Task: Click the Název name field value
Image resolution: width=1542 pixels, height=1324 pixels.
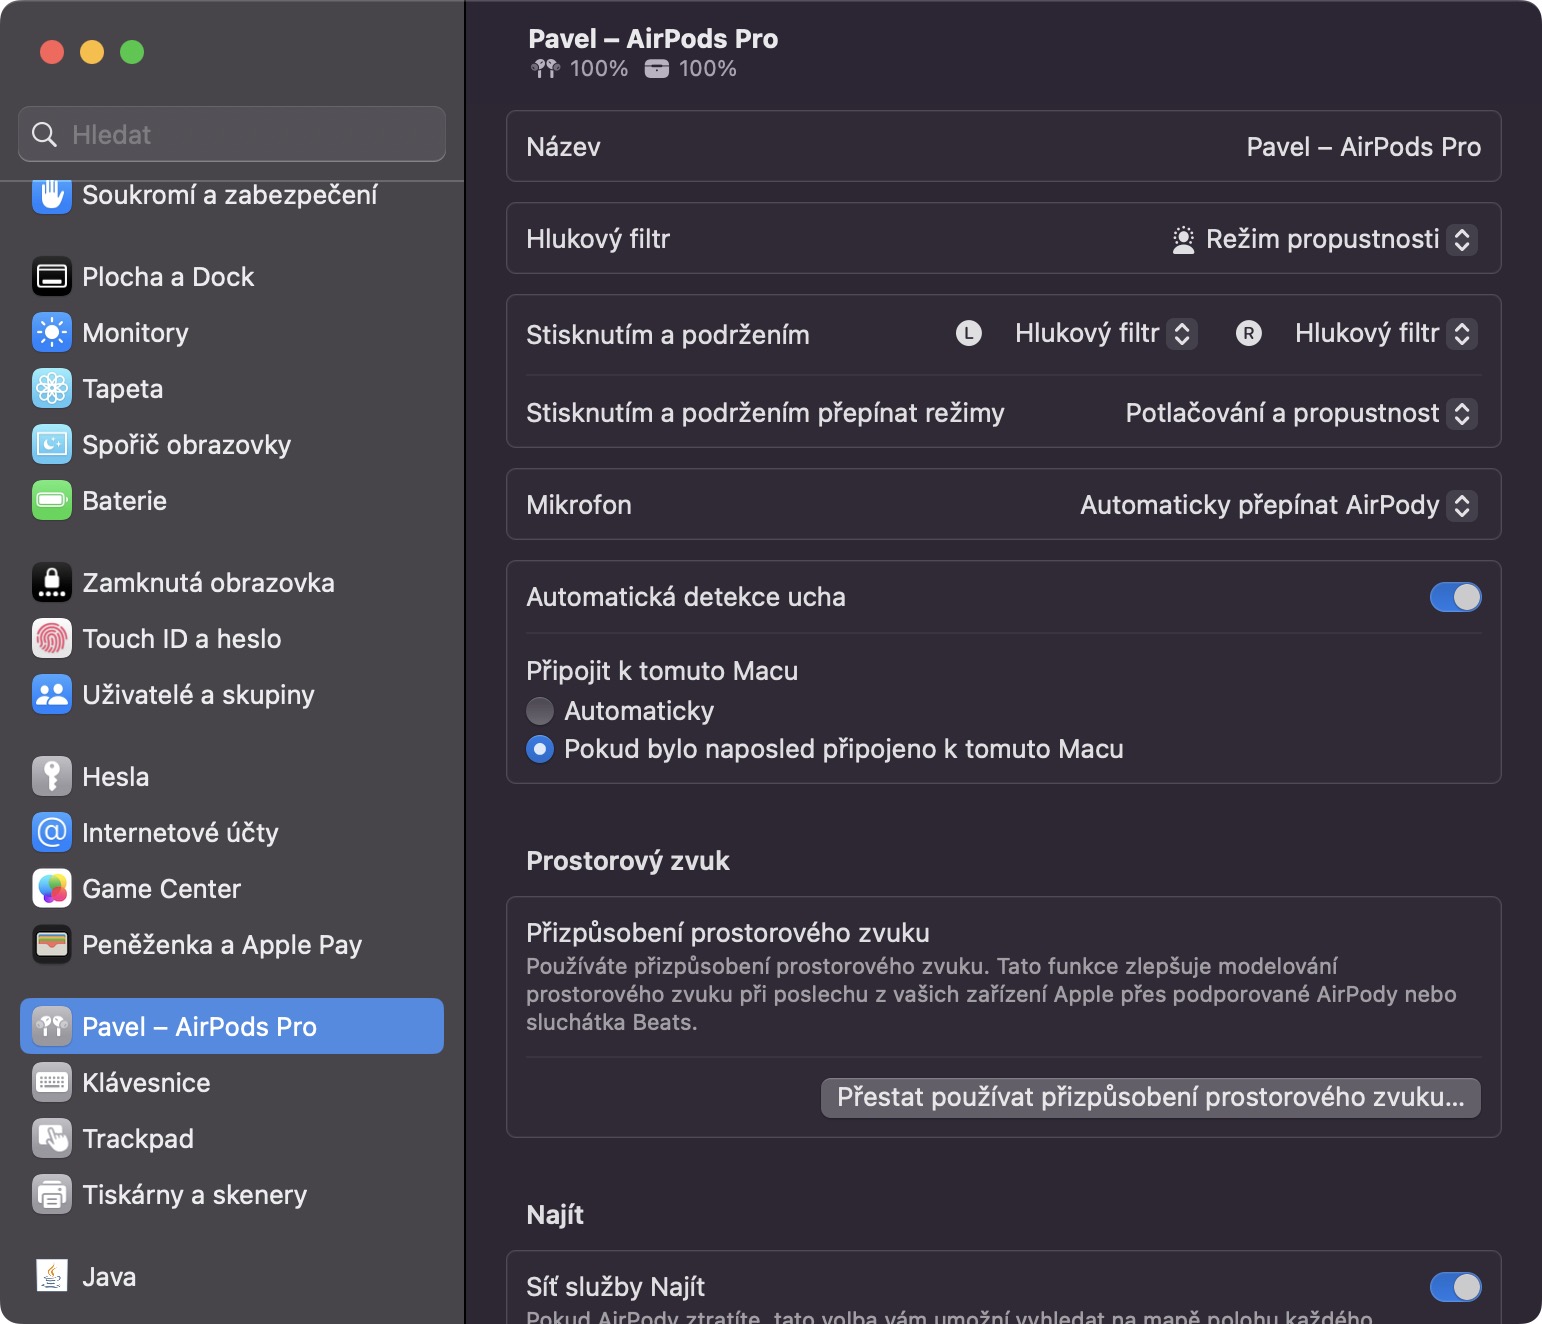Action: click(x=1363, y=147)
